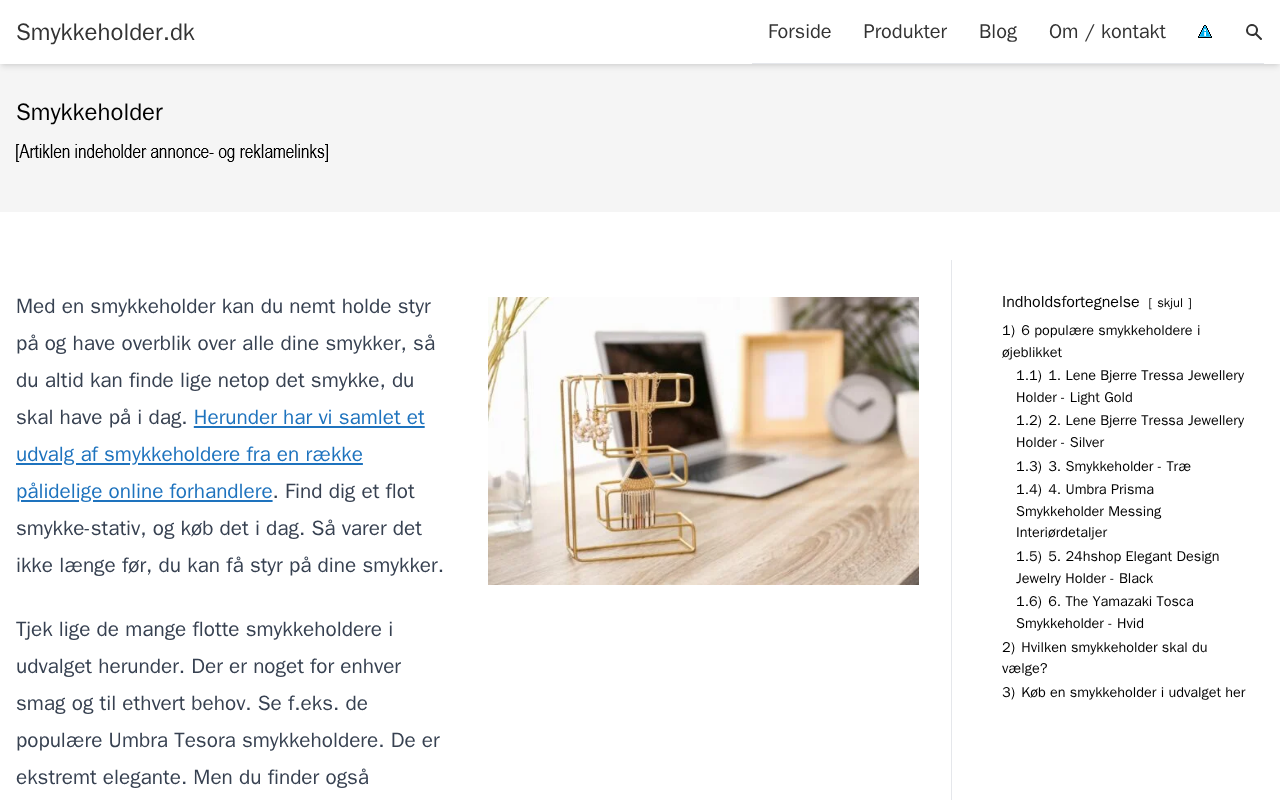Jump to 24hshop Elegant Design Jewelry Holder
This screenshot has height=800, width=1280.
tap(1118, 567)
